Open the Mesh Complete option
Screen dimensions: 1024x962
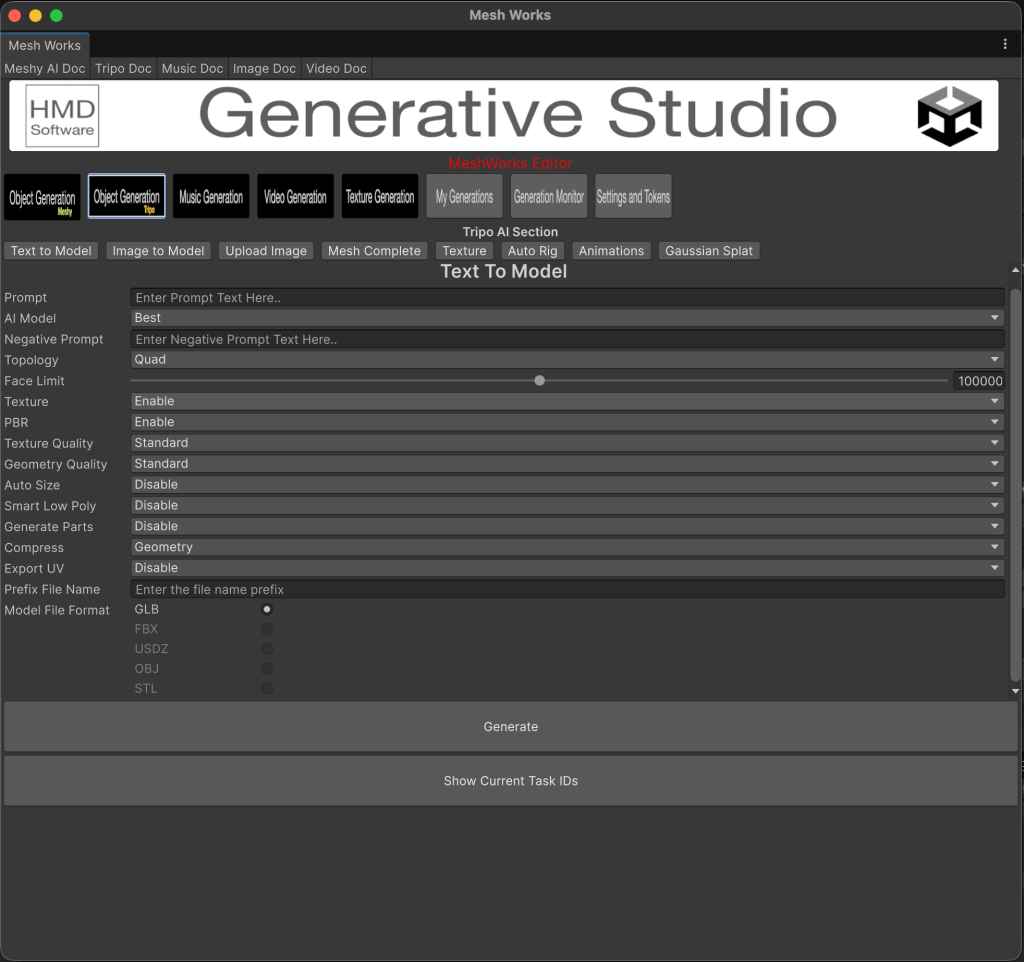[374, 251]
